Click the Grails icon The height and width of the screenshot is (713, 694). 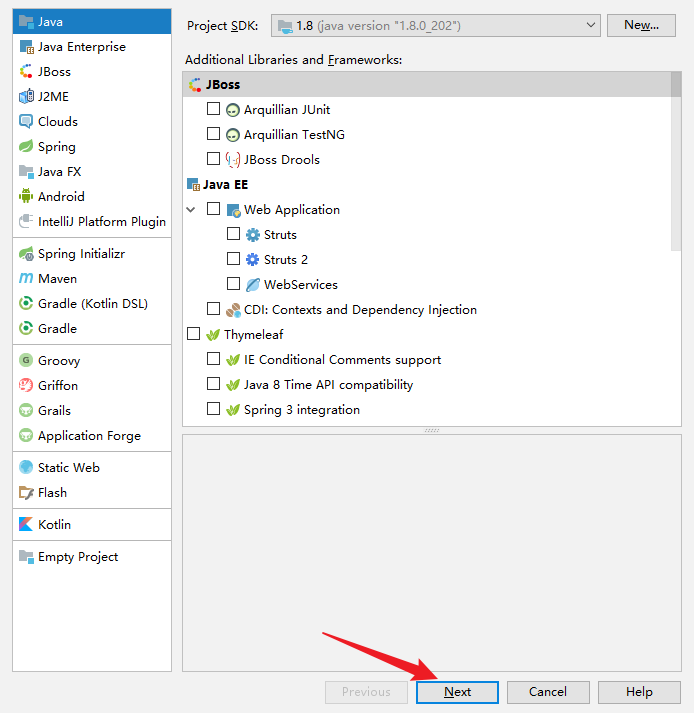pyautogui.click(x=26, y=410)
